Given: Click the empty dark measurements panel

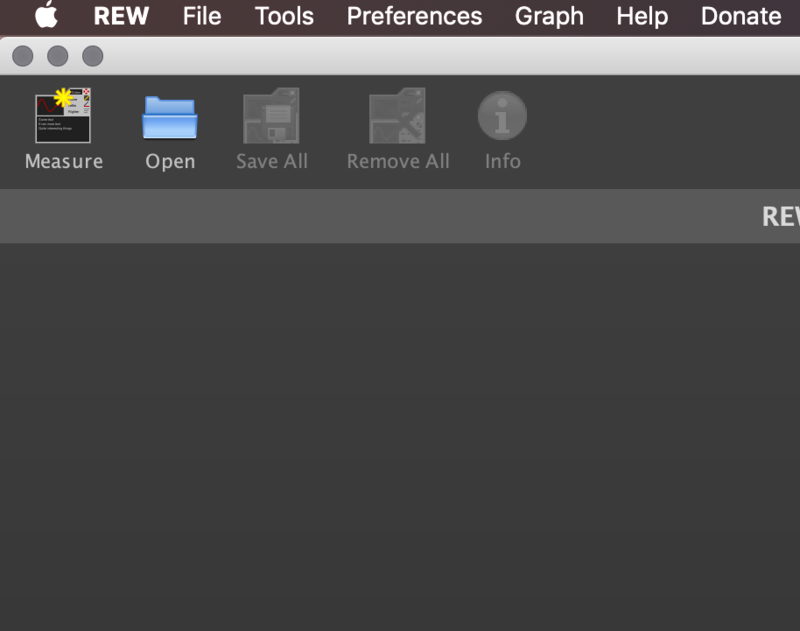Looking at the screenshot, I should [400, 430].
